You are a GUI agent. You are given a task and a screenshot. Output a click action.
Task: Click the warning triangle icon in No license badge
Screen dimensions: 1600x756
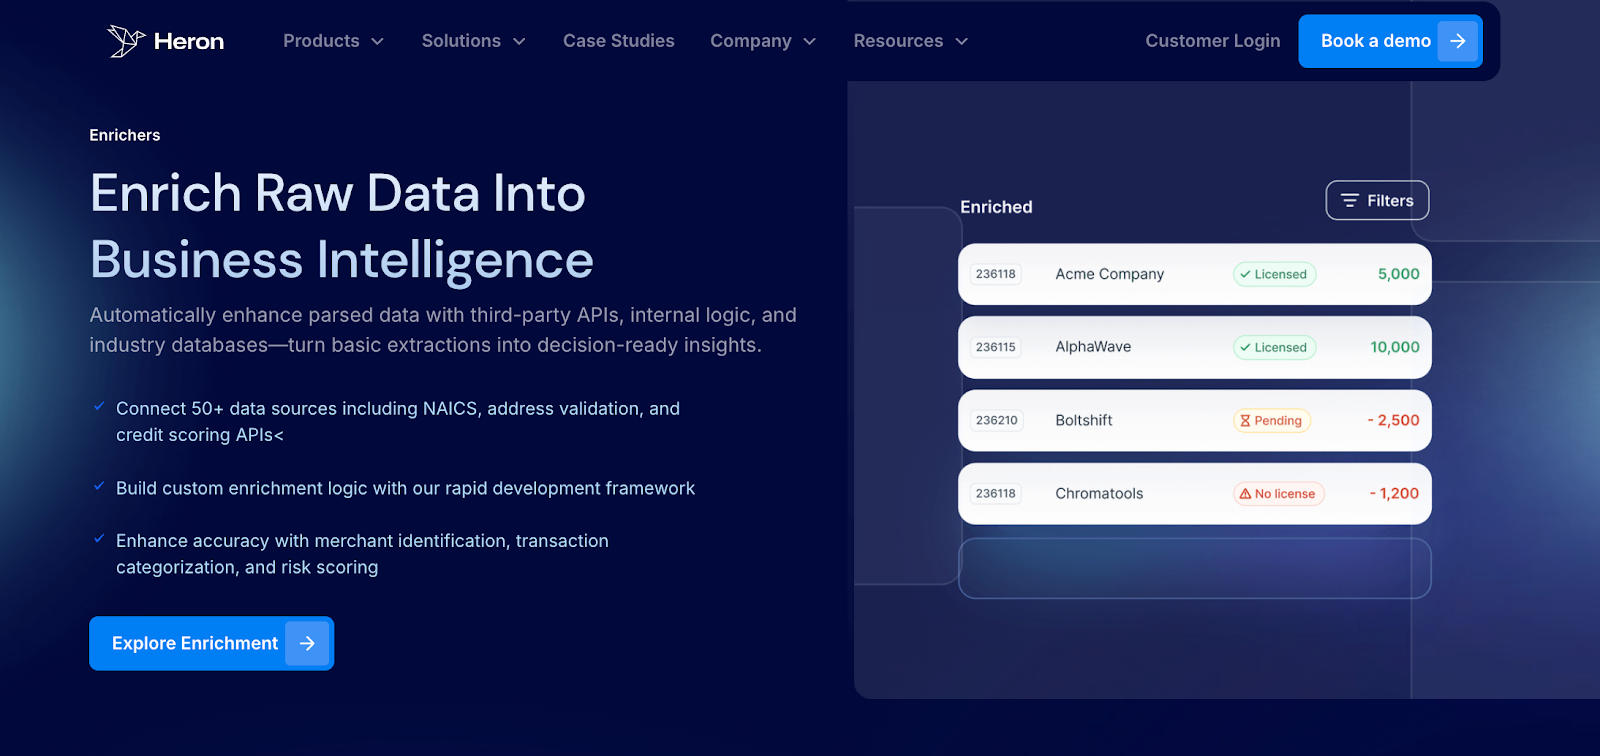[x=1245, y=494]
